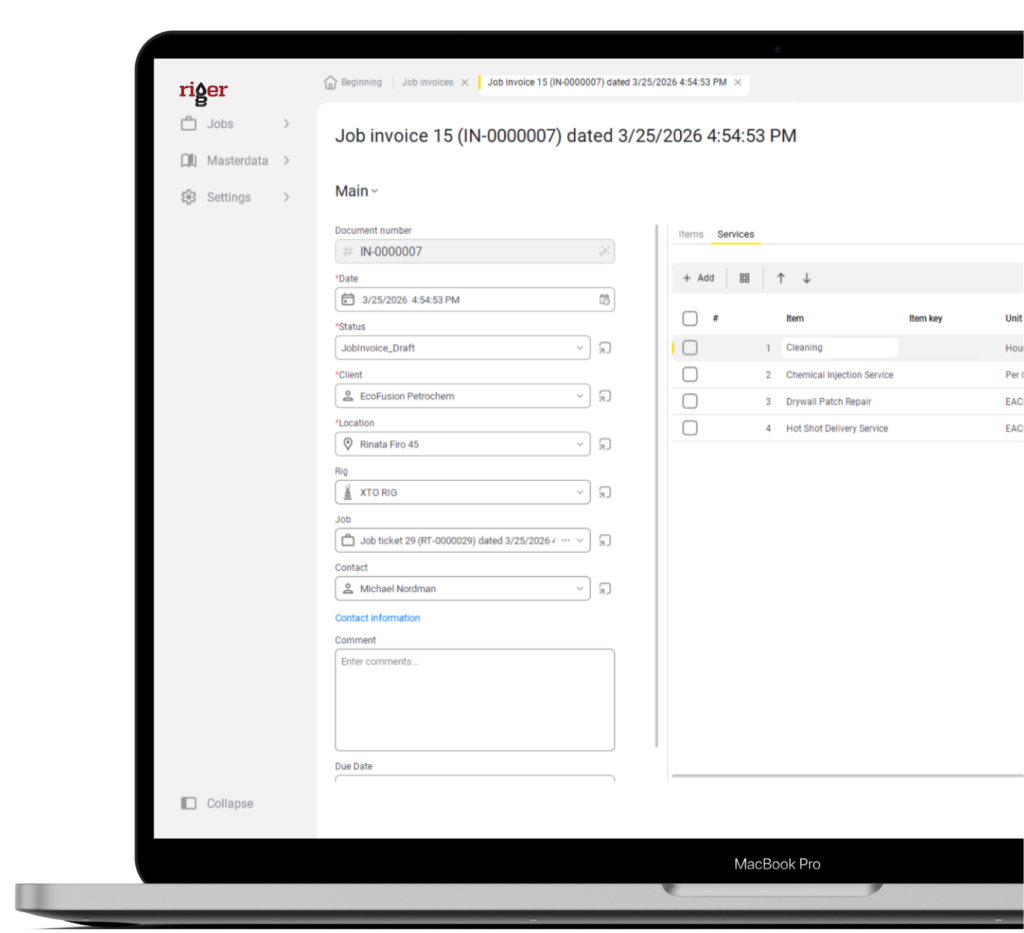Go to Beginning home icon
The height and width of the screenshot is (933, 1024).
point(330,82)
